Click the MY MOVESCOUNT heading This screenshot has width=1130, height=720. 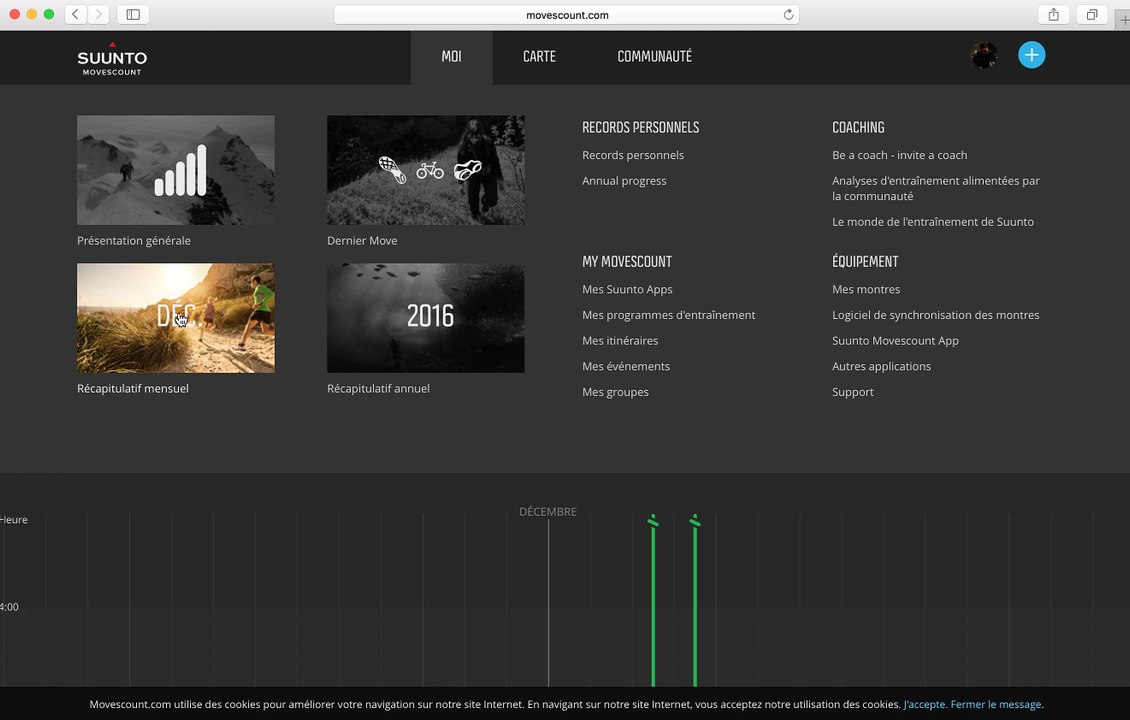(627, 262)
